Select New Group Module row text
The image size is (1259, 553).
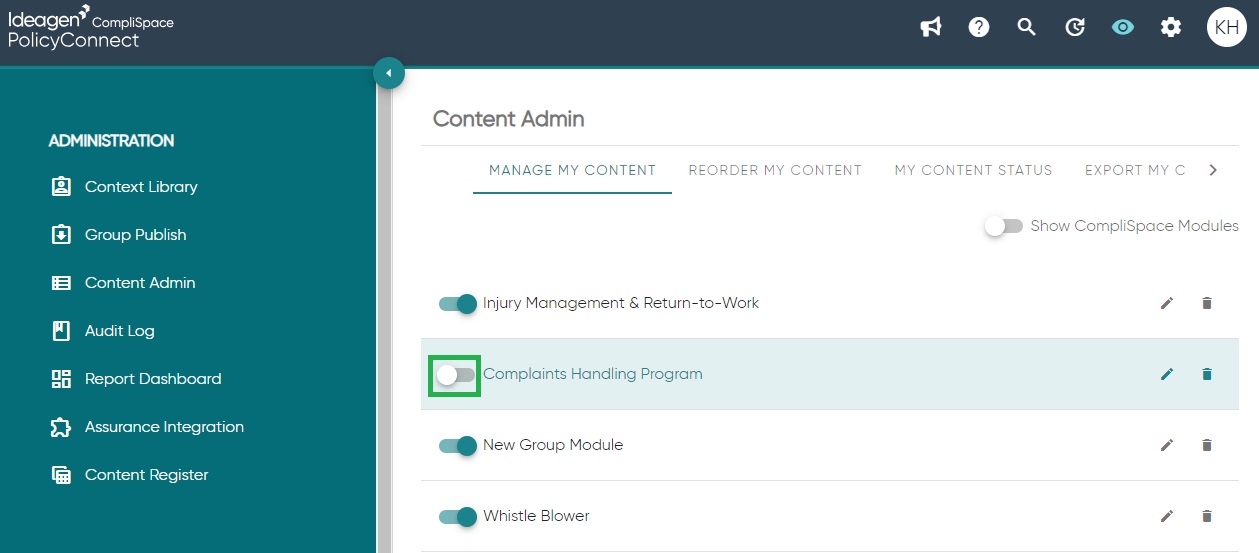tap(553, 445)
